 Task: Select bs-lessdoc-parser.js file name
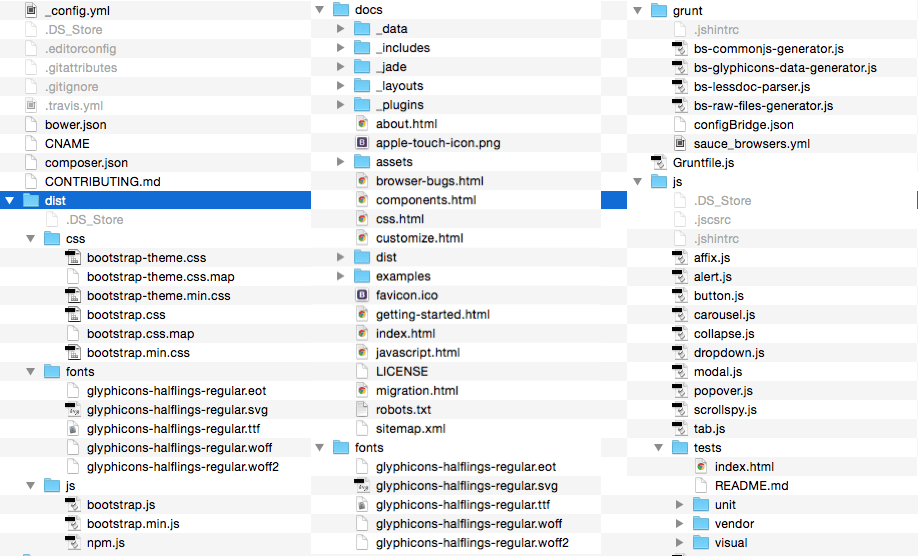tap(752, 87)
